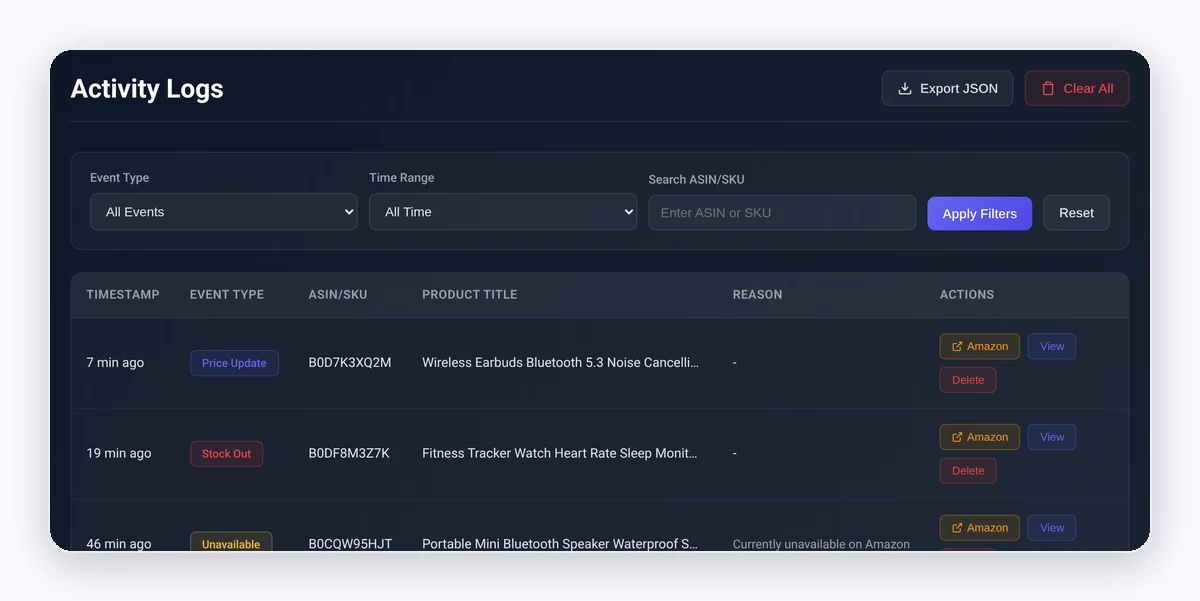Click the Activity Logs heading
The width and height of the screenshot is (1200, 601).
click(x=147, y=89)
